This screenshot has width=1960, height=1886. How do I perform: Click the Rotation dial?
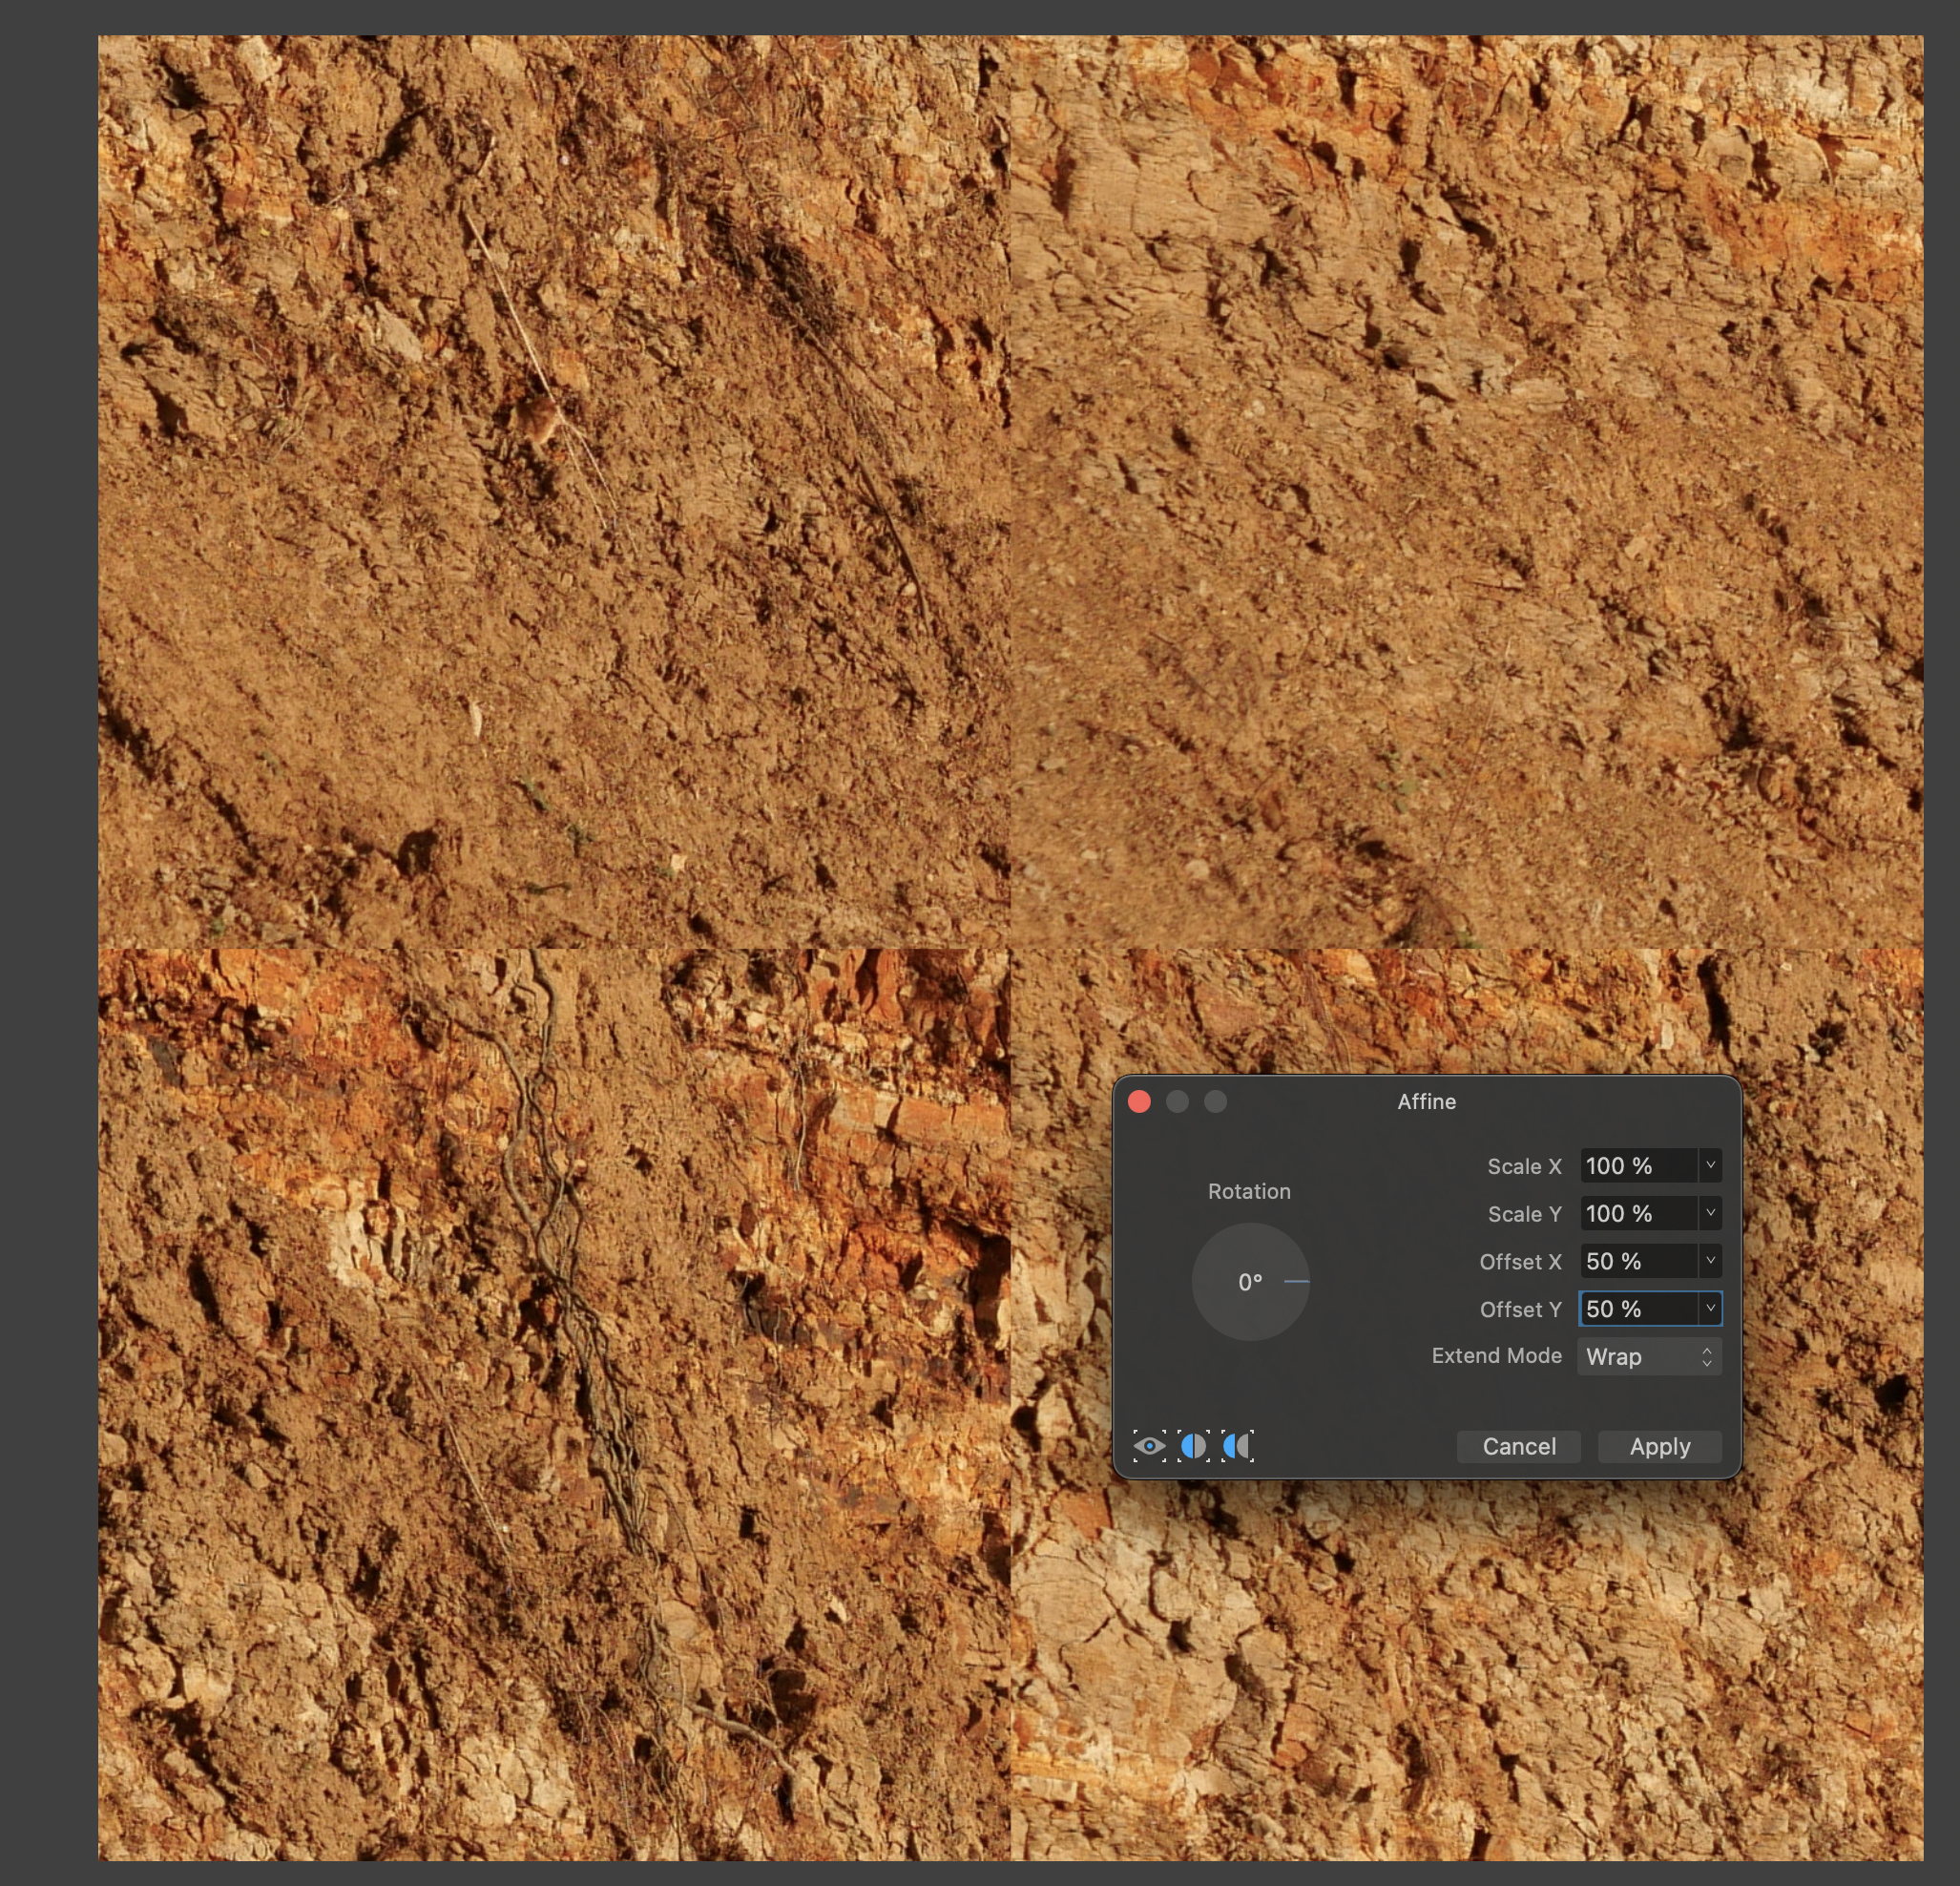(x=1250, y=1282)
